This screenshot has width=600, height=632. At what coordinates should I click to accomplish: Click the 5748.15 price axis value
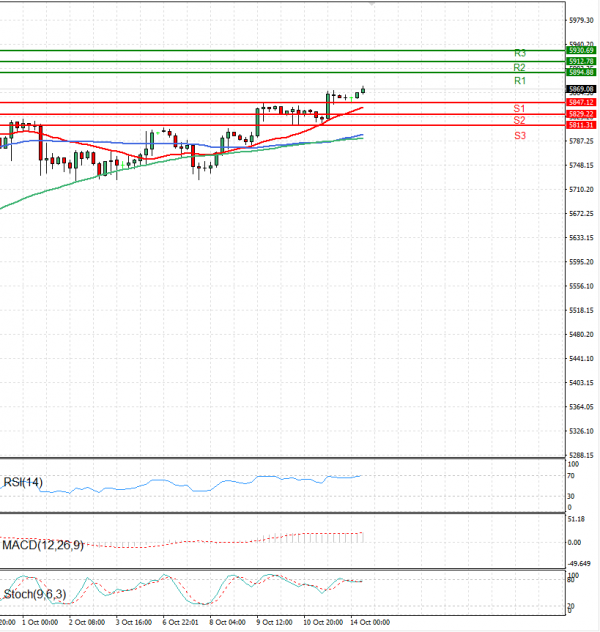coord(581,165)
